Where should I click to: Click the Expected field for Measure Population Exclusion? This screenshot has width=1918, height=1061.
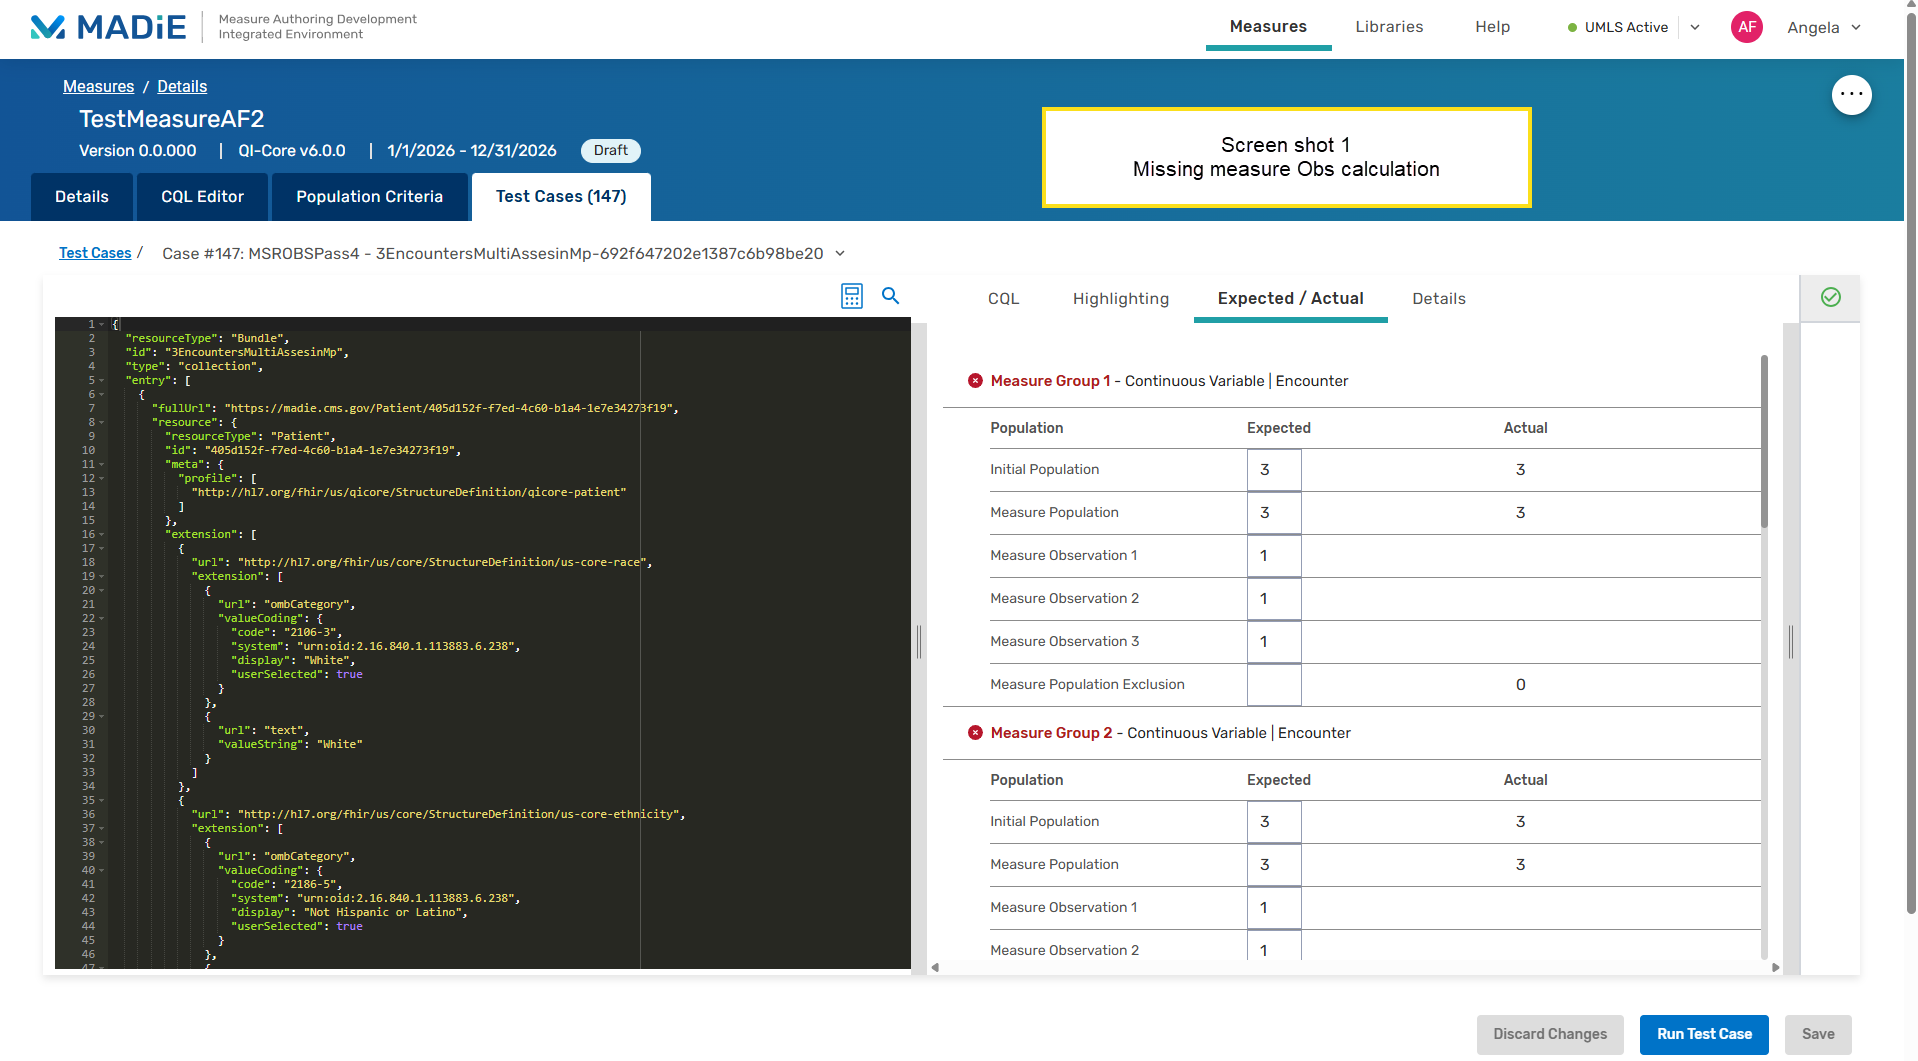tap(1273, 685)
